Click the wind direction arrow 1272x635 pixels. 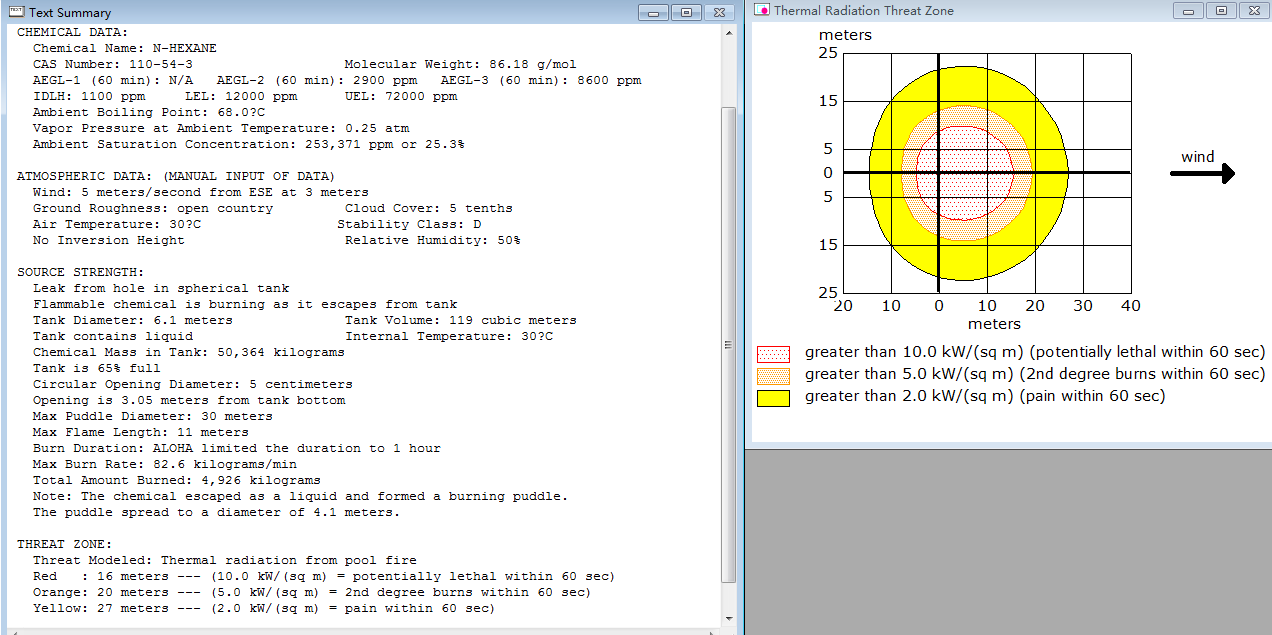(1203, 174)
